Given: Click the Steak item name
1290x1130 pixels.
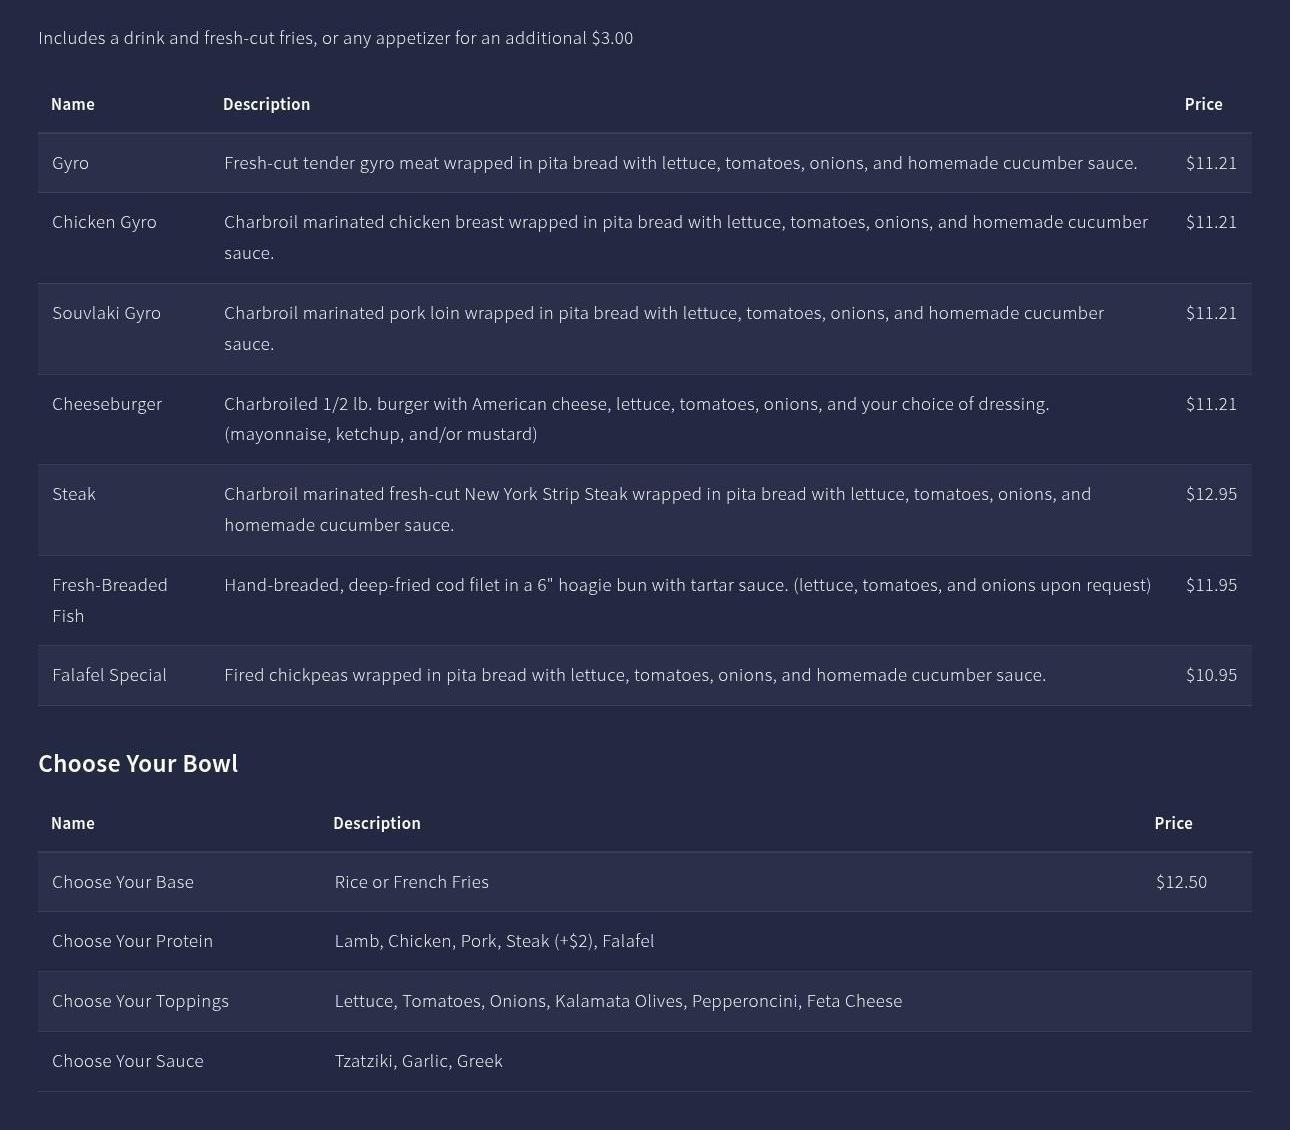Looking at the screenshot, I should point(74,494).
